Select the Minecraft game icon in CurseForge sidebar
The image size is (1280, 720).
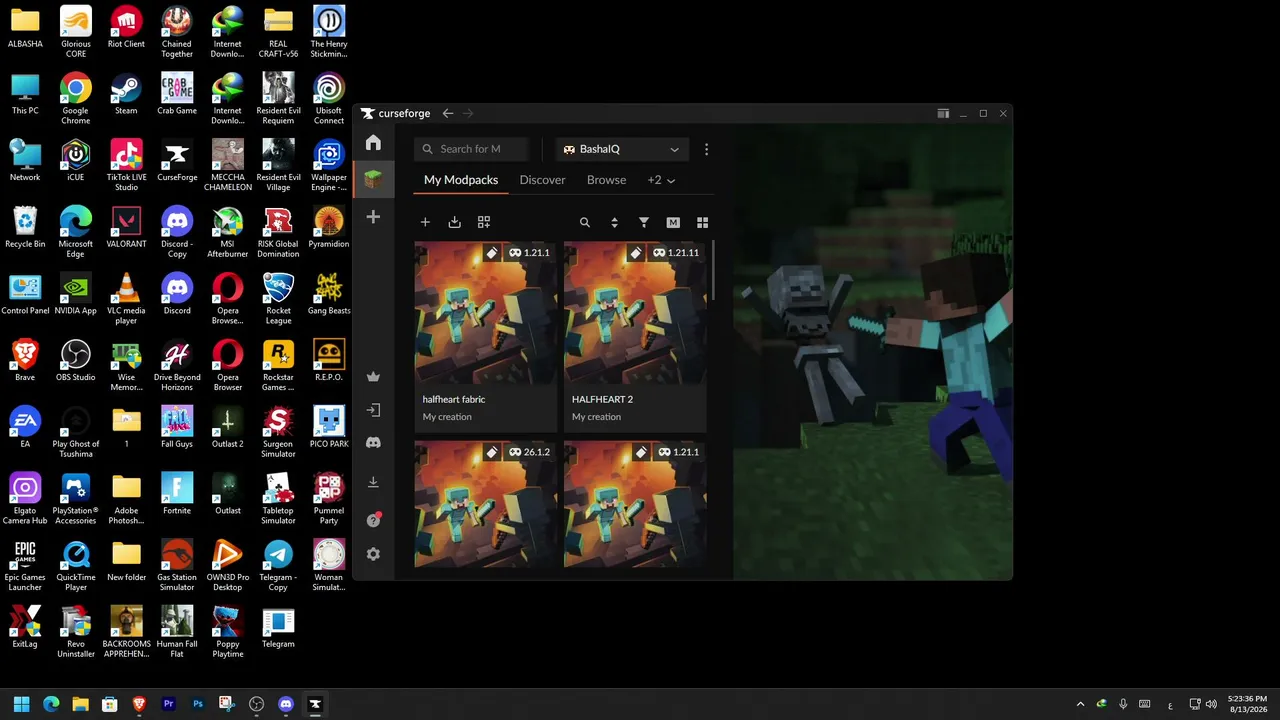point(373,179)
